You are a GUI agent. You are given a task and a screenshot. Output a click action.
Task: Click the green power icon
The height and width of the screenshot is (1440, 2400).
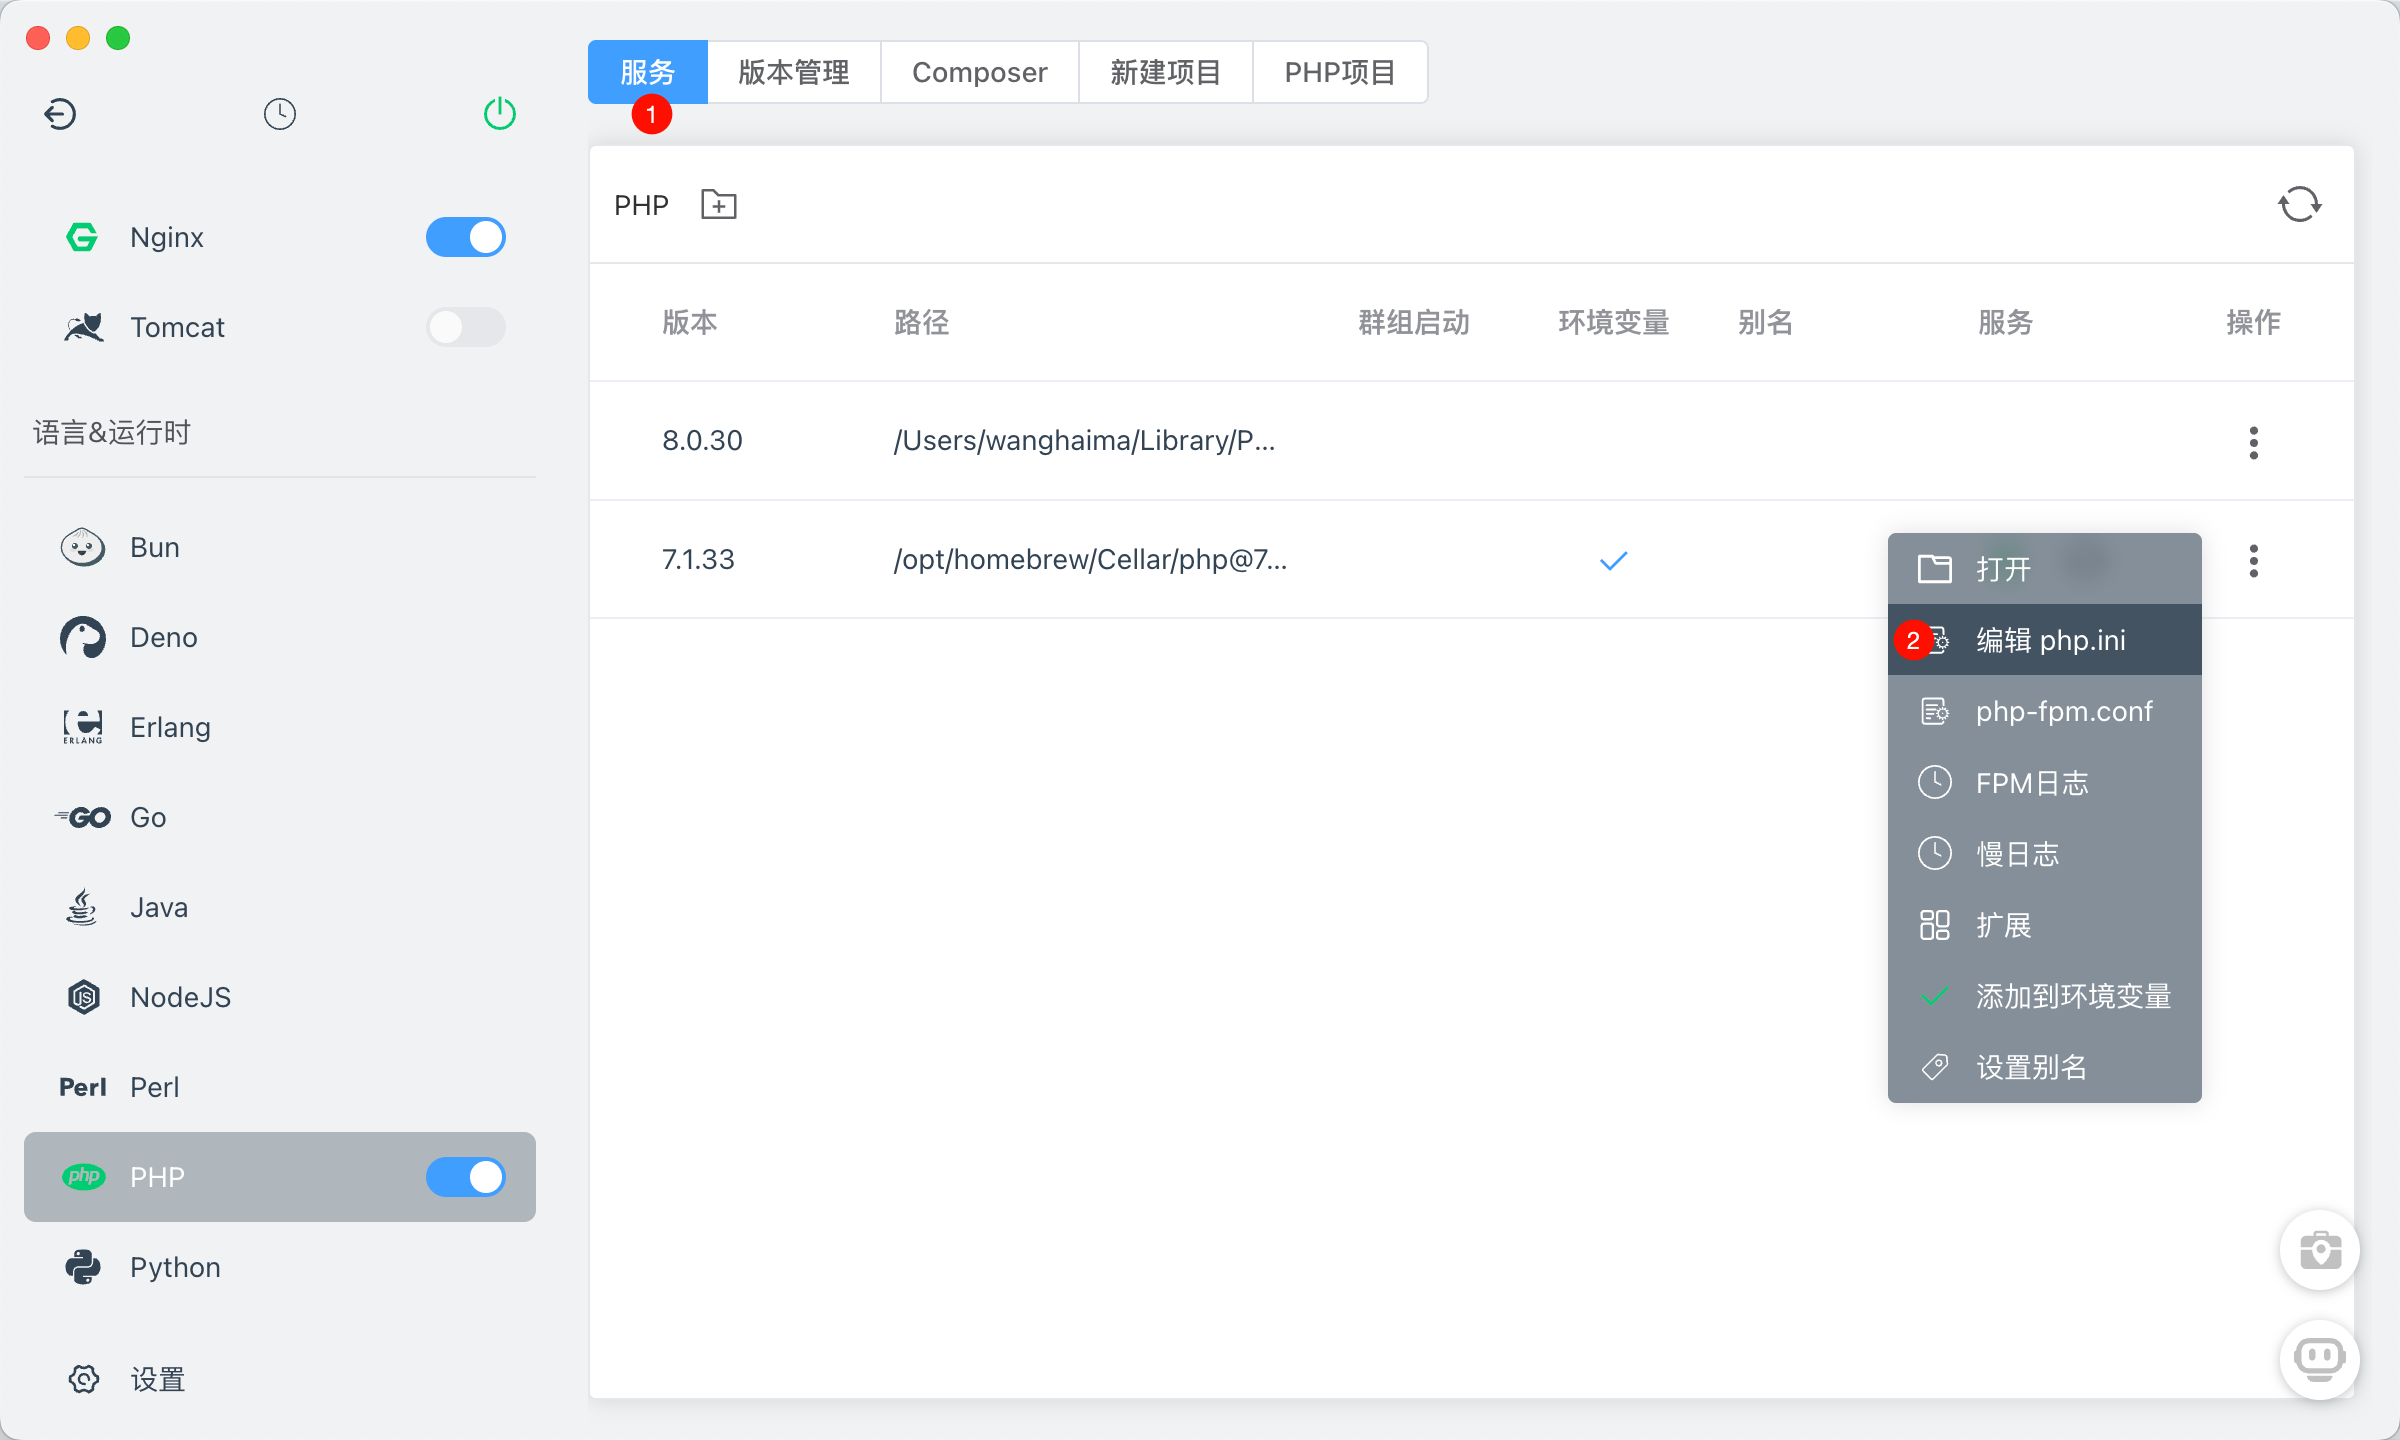coord(500,114)
